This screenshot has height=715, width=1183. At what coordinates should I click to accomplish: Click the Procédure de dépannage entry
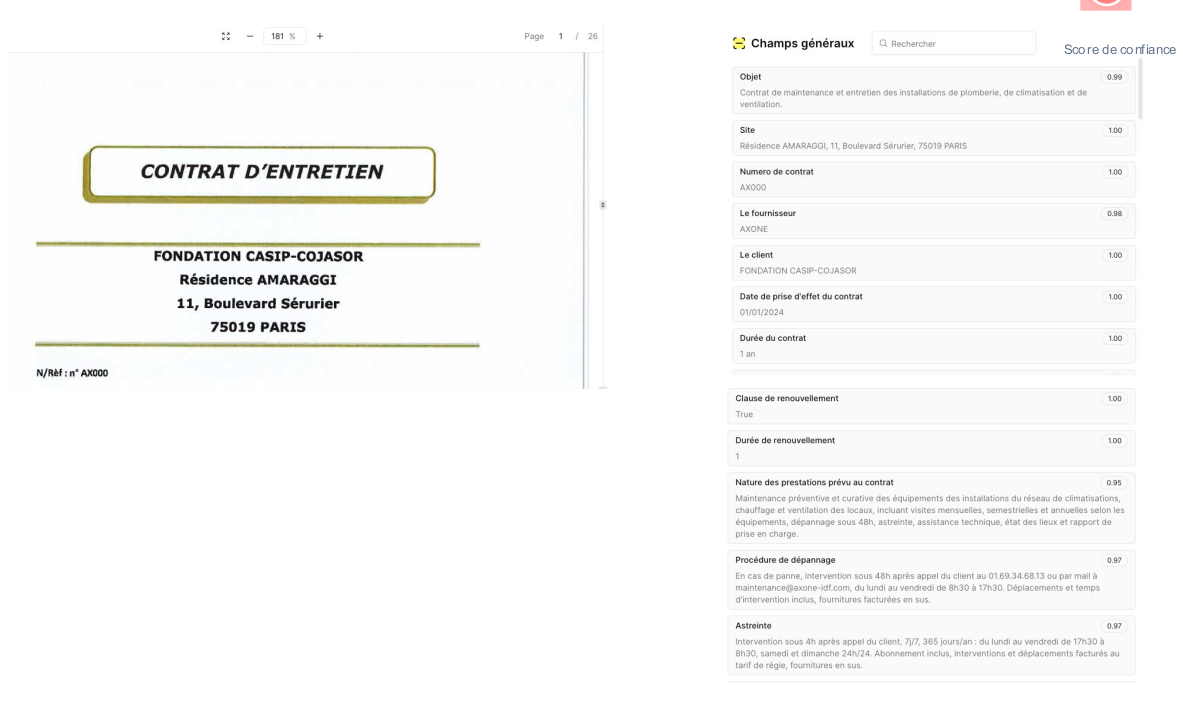pos(930,580)
